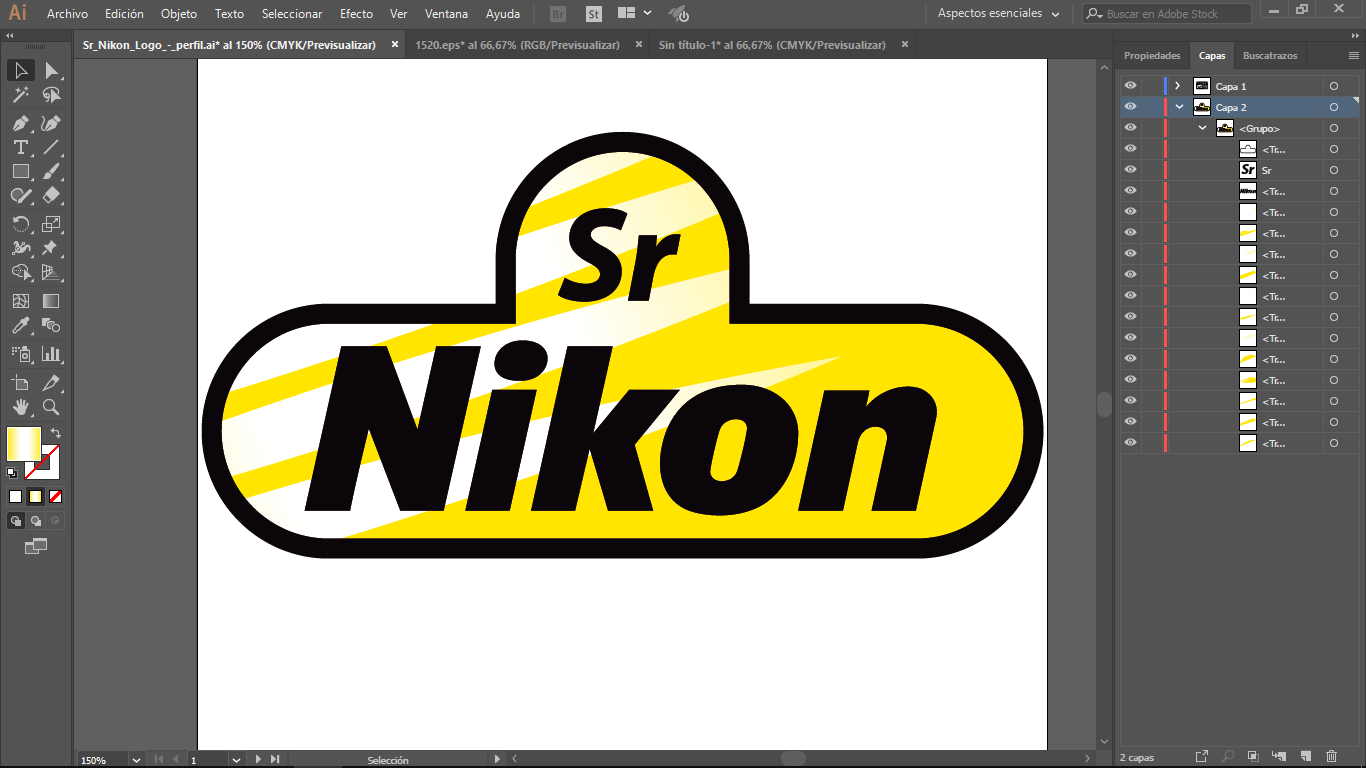The width and height of the screenshot is (1366, 768).
Task: Select the Direct Selection (white arrow) tool
Action: 52,70
